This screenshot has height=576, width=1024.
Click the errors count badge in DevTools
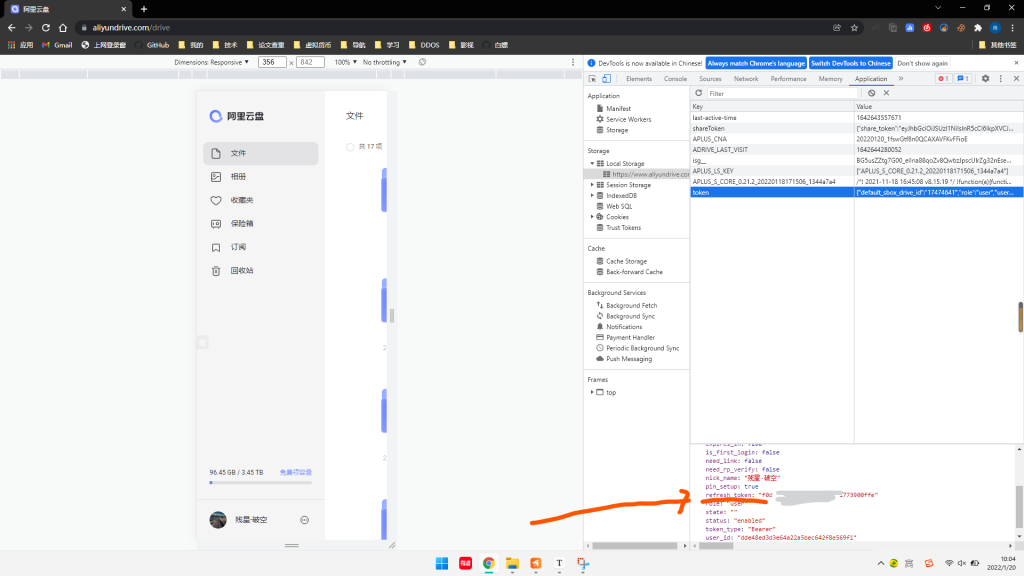pyautogui.click(x=943, y=78)
